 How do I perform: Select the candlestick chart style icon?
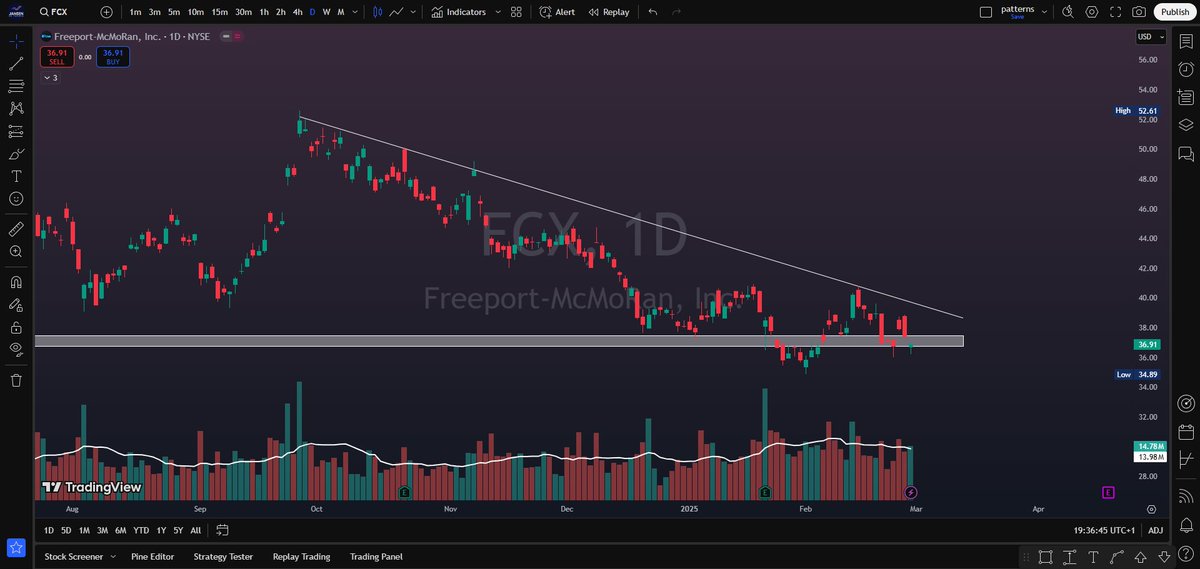[377, 12]
